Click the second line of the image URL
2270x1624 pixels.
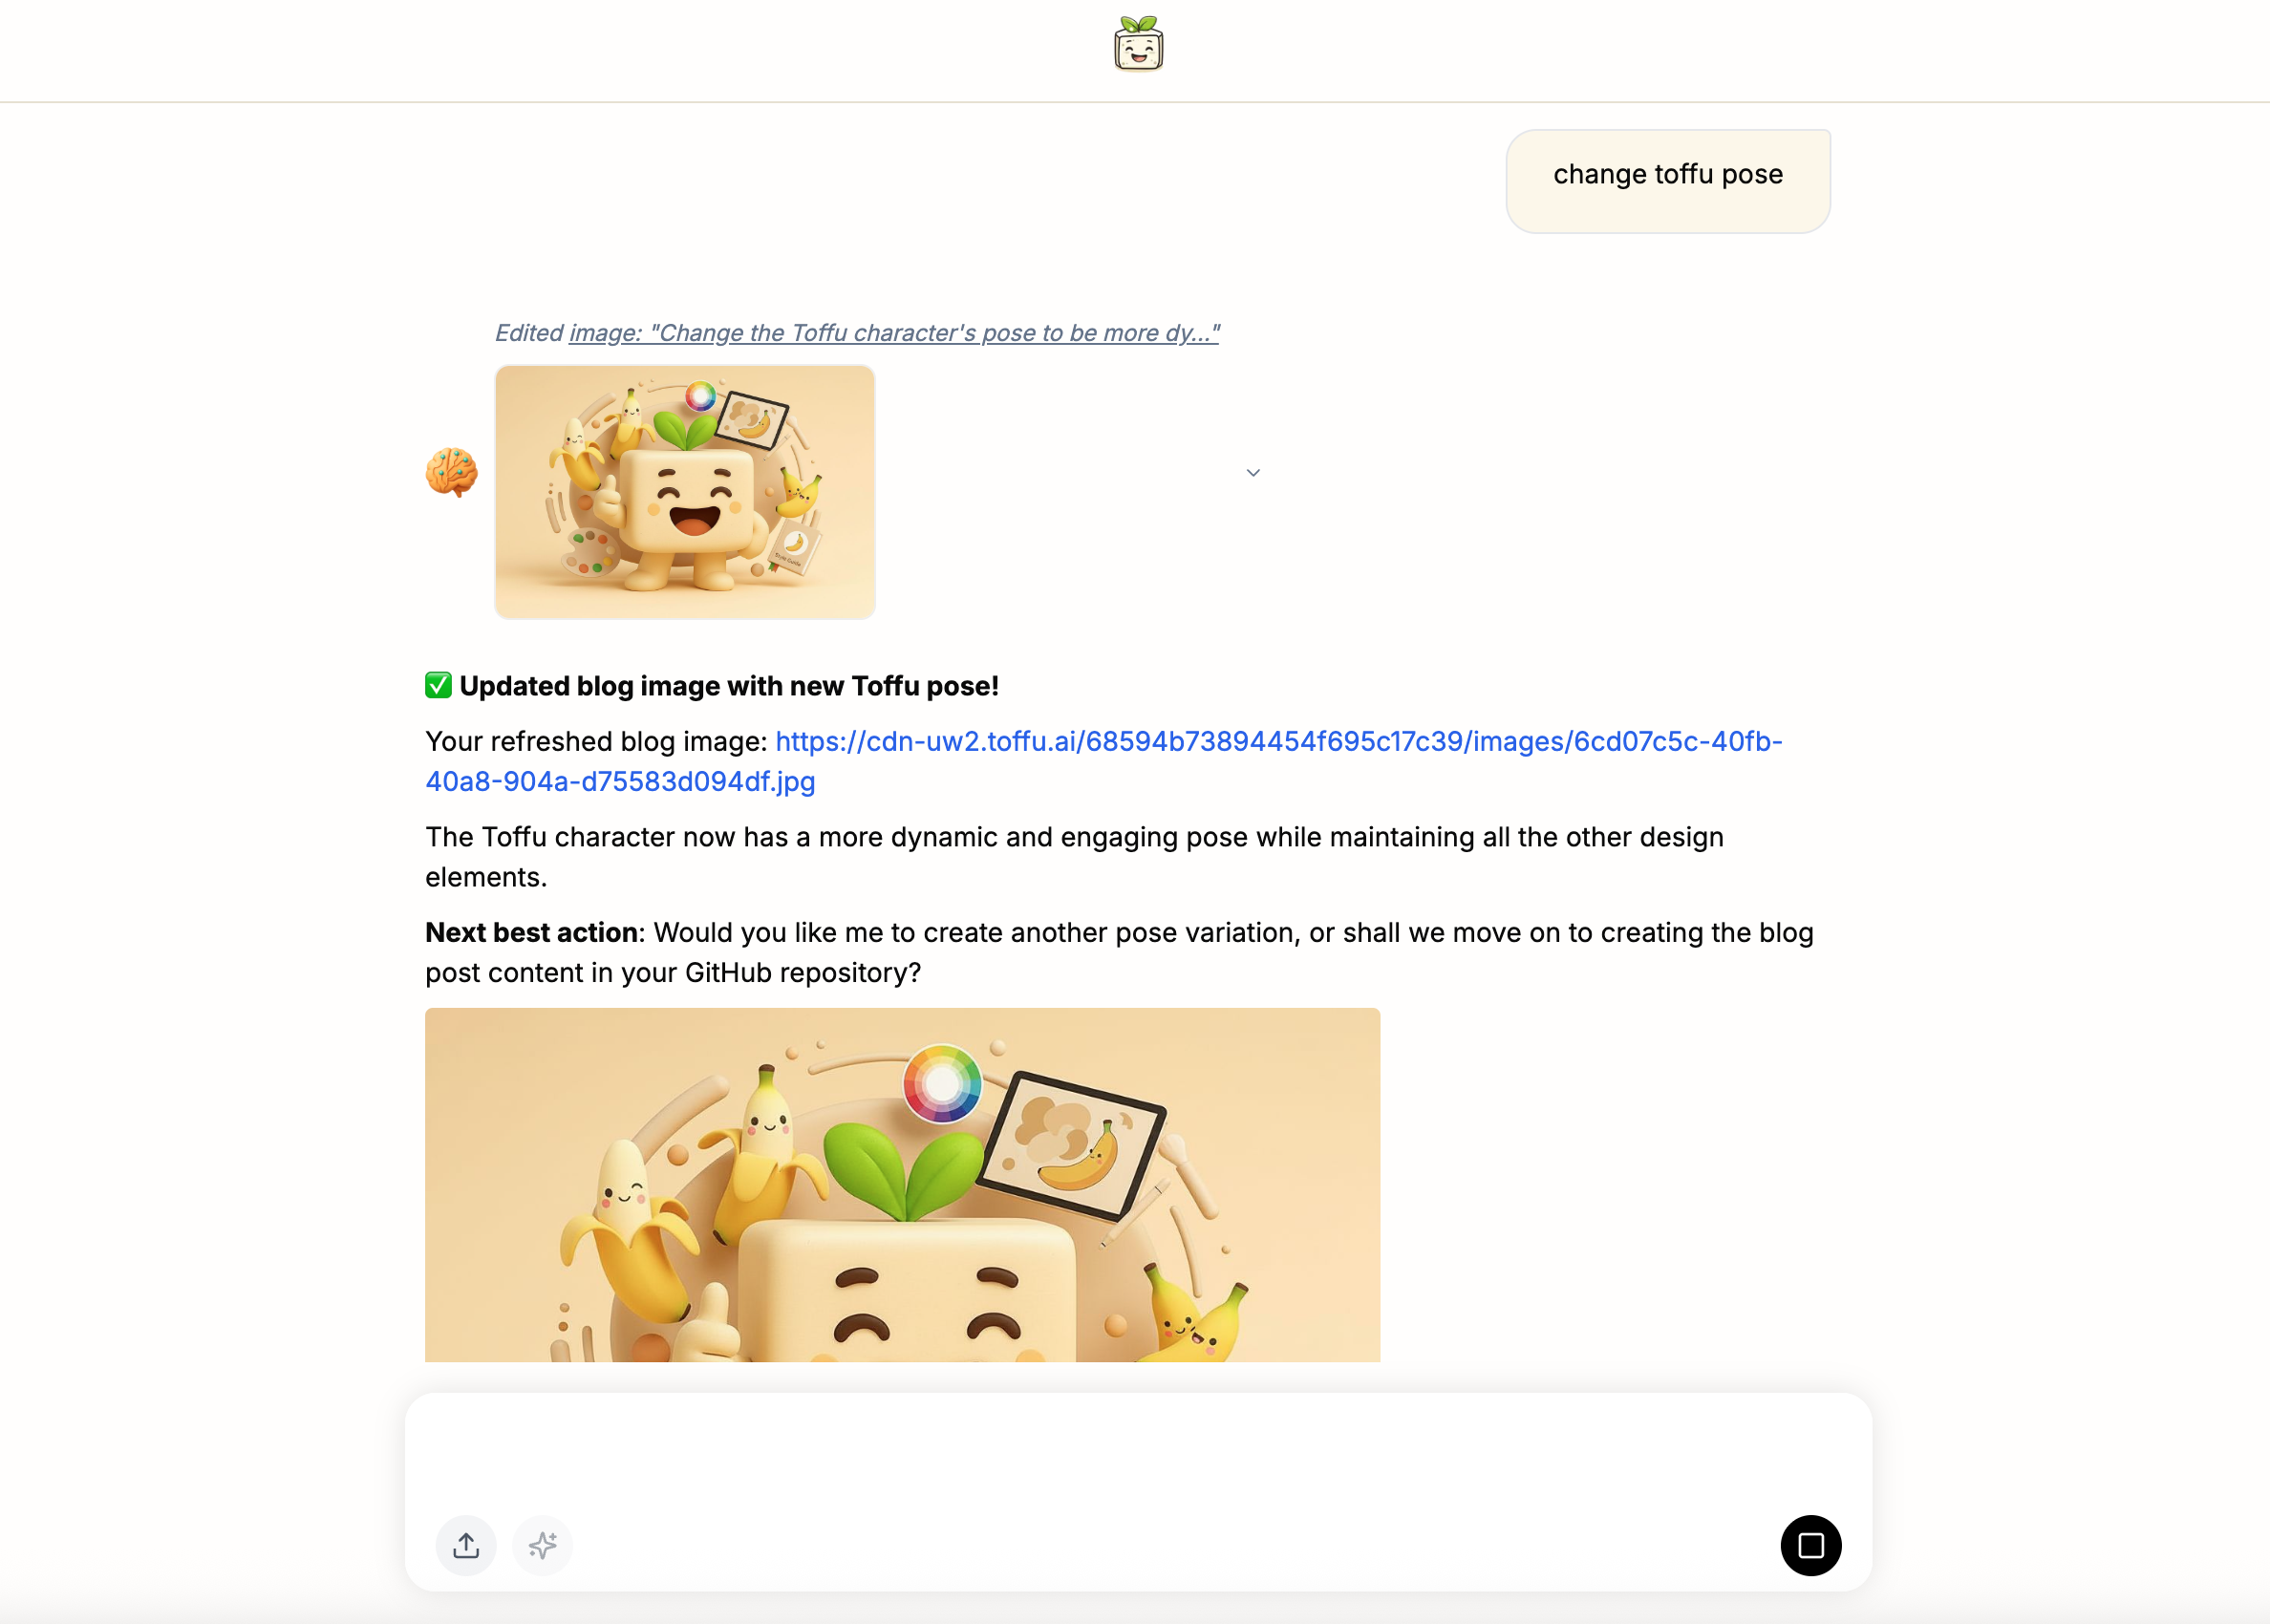(620, 781)
